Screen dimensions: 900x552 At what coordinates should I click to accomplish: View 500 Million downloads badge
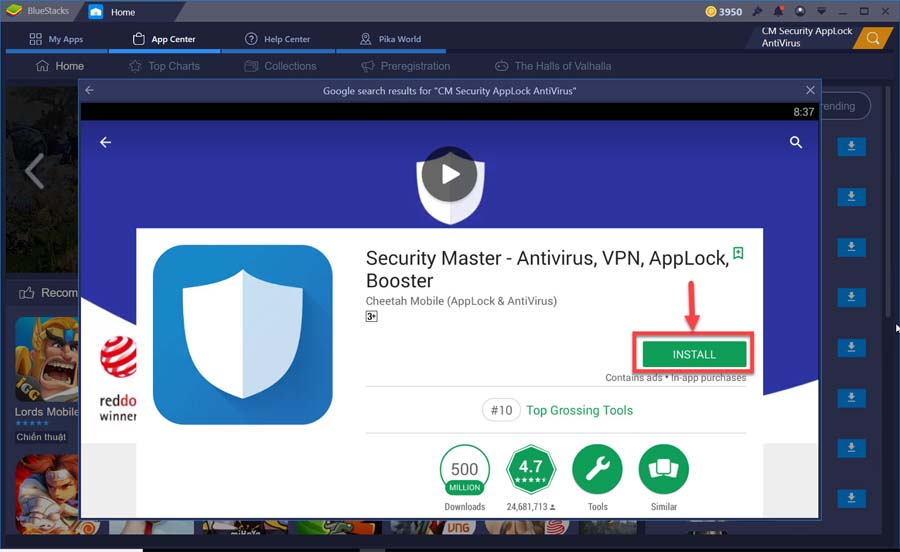tap(465, 470)
